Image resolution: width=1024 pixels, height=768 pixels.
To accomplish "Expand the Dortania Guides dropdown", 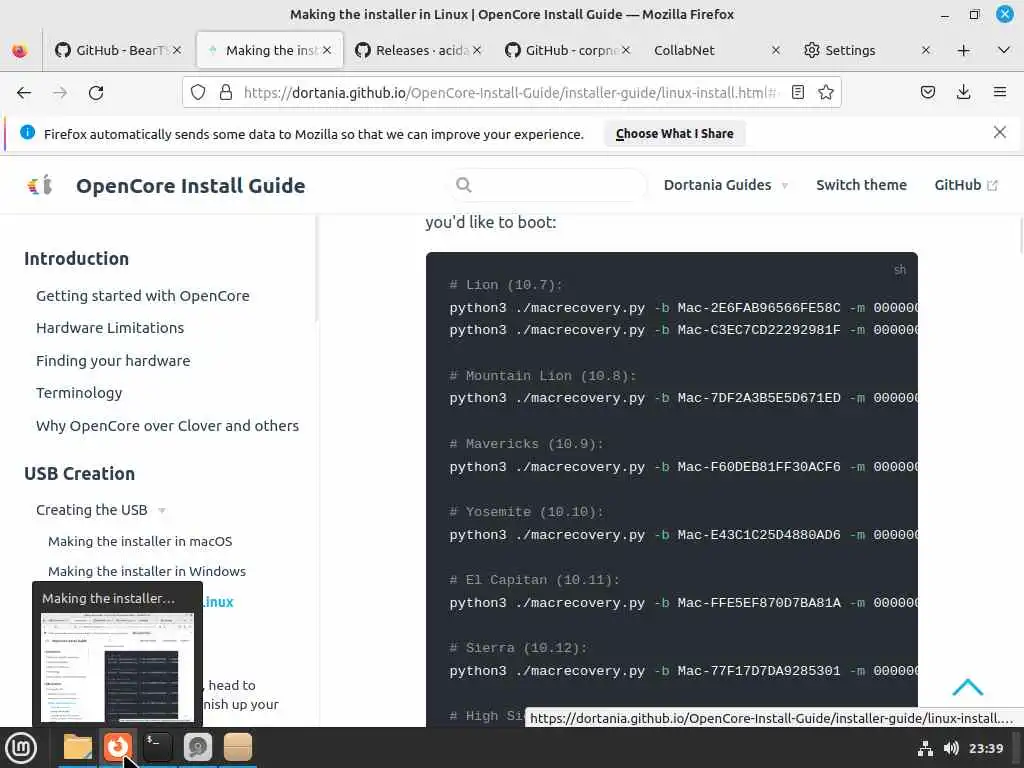I will [726, 185].
